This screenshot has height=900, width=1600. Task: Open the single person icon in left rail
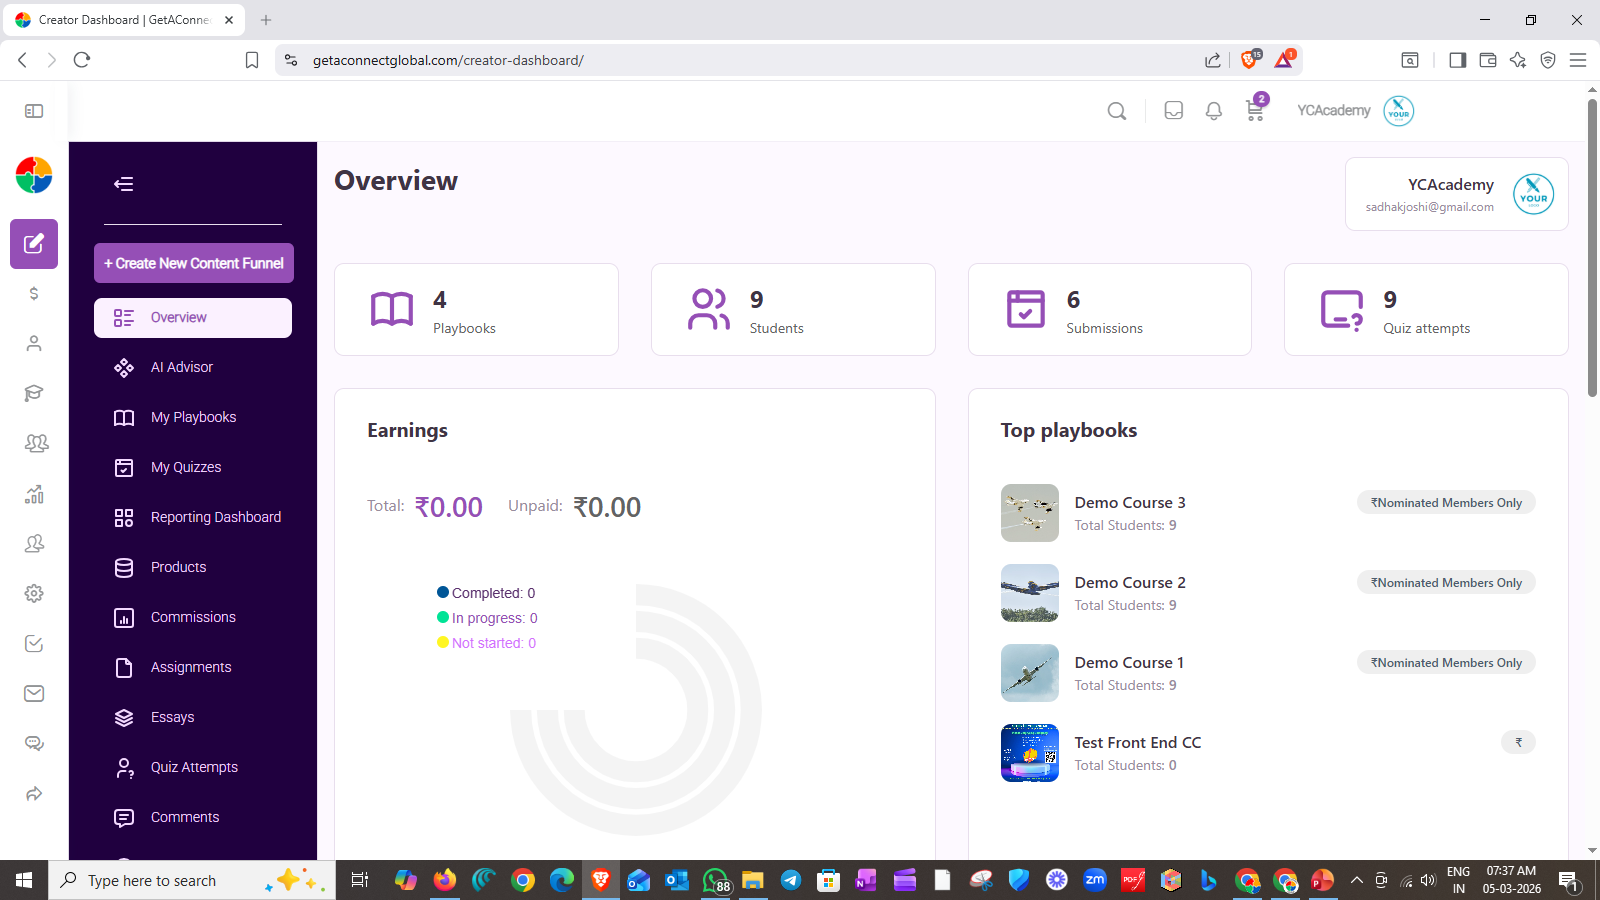34,343
